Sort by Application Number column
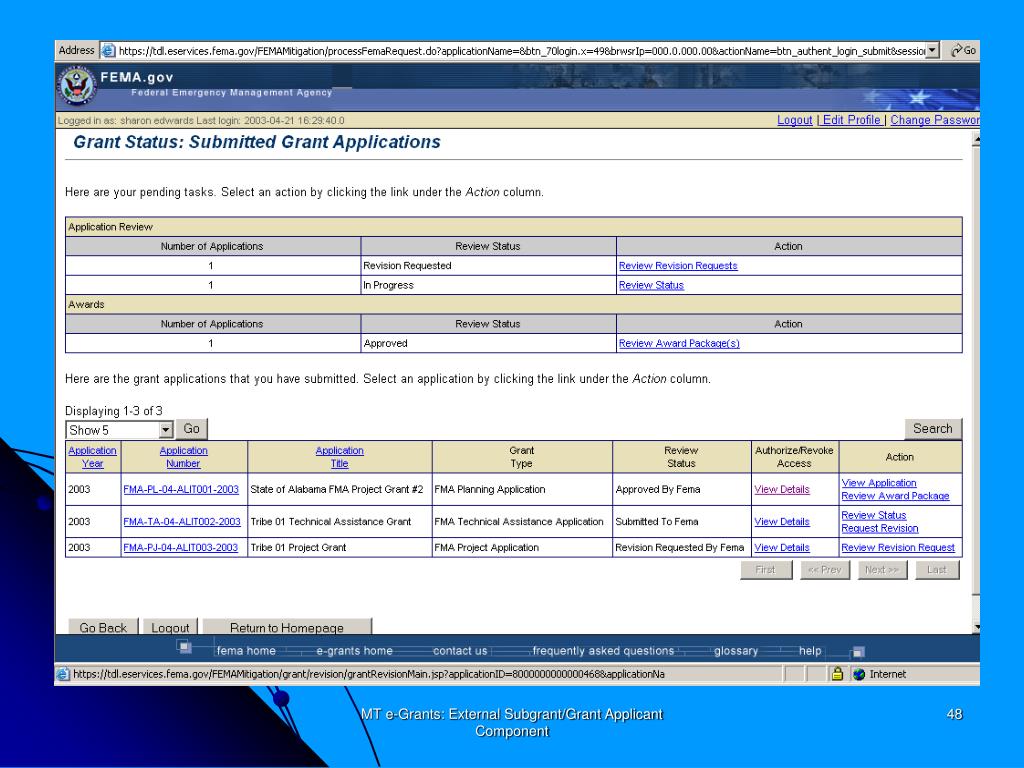Image resolution: width=1024 pixels, height=768 pixels. coord(184,457)
